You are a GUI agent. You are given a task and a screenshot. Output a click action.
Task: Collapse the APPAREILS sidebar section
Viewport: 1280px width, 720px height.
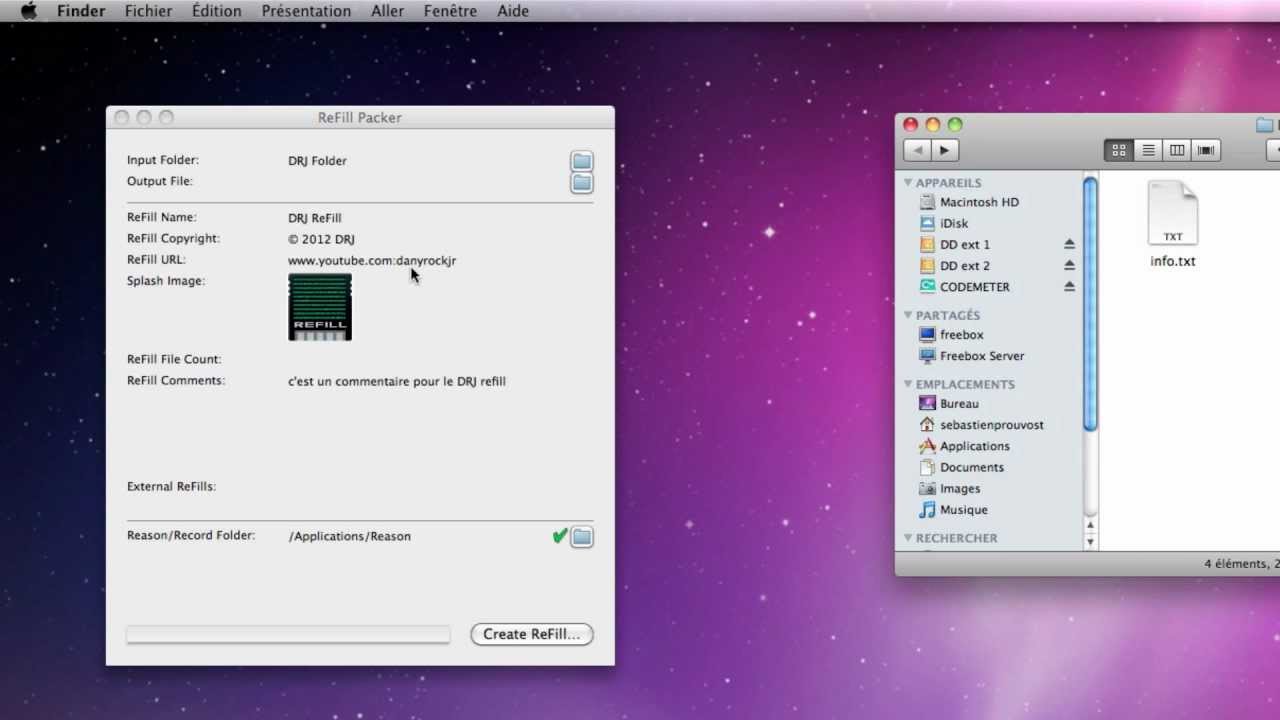(909, 183)
